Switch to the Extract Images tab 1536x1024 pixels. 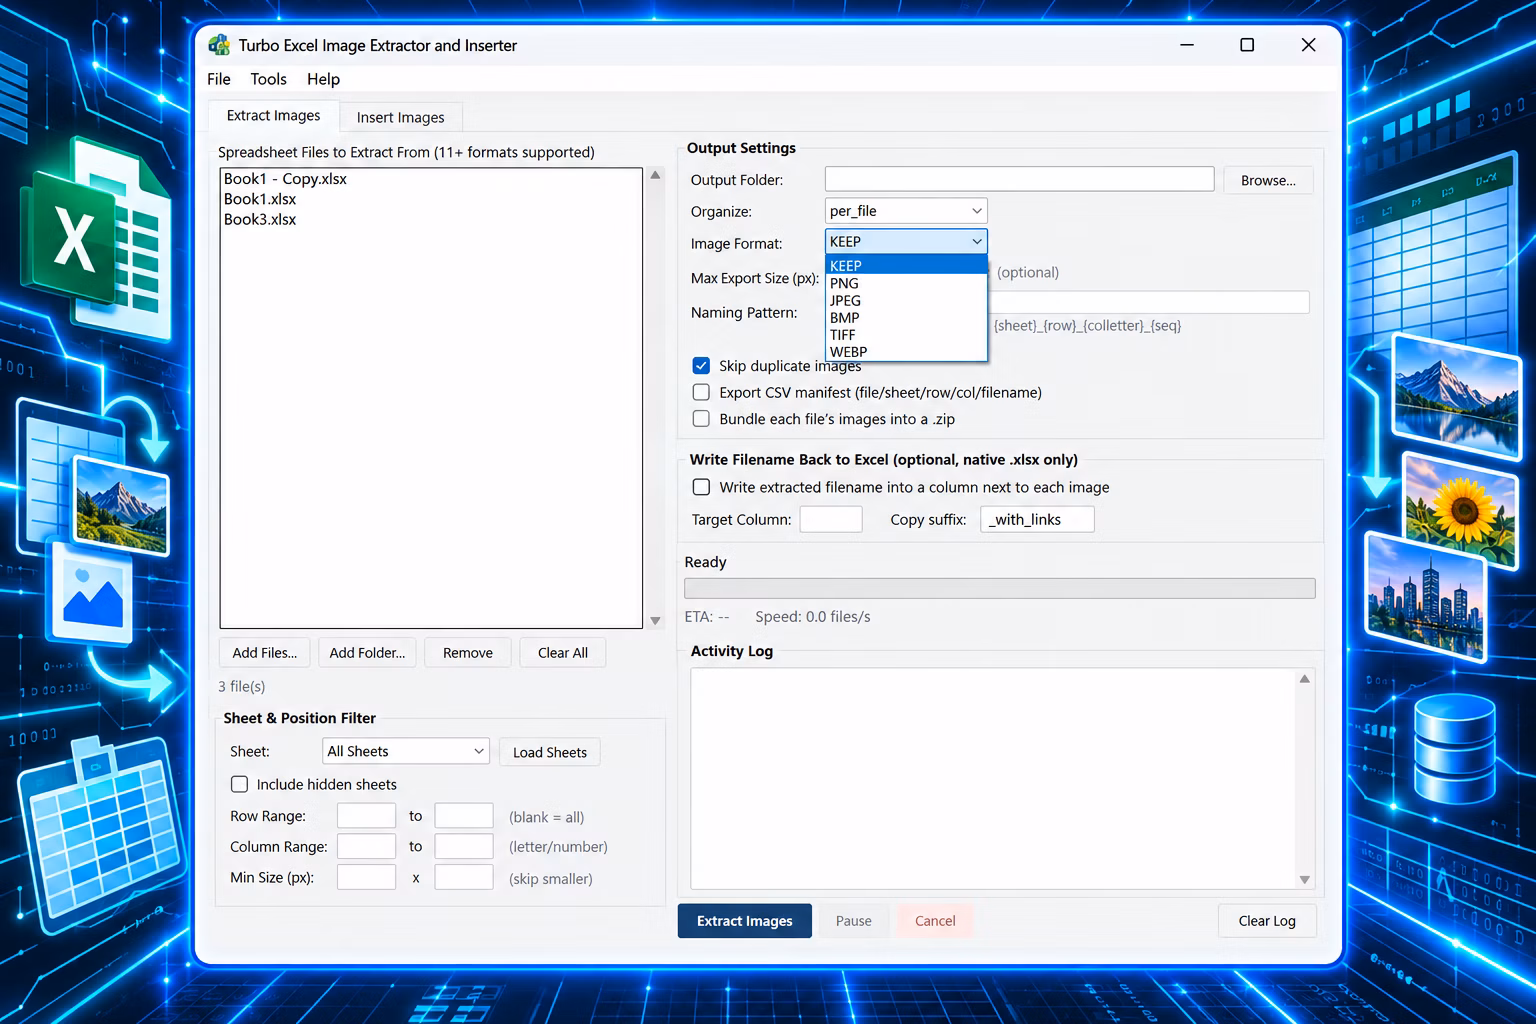pos(273,115)
